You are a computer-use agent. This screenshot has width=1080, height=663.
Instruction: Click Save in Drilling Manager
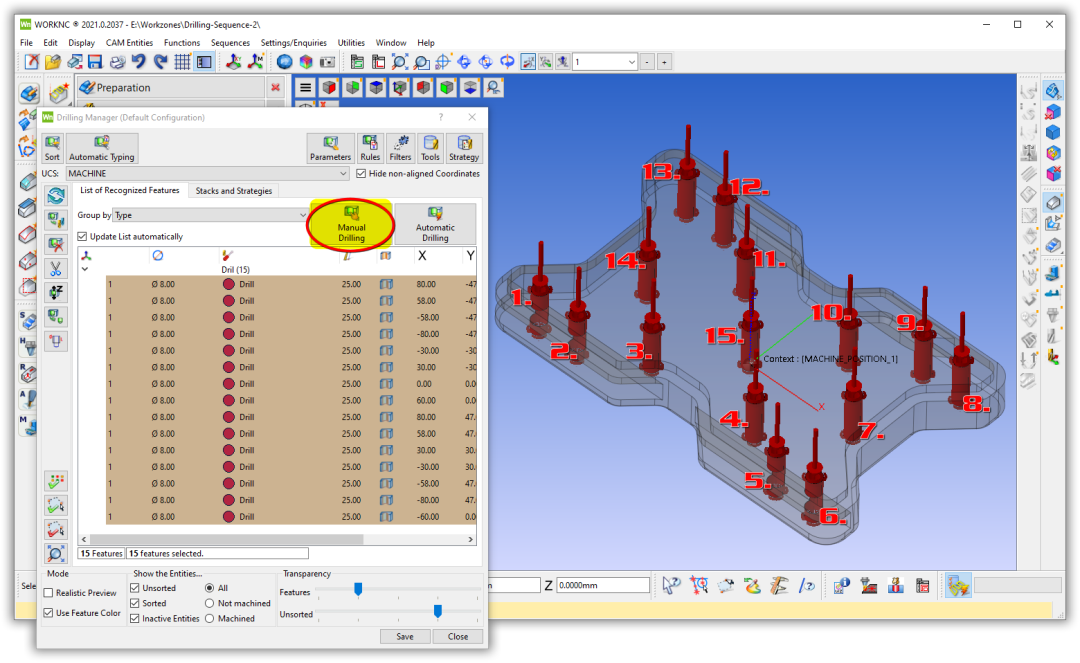405,636
